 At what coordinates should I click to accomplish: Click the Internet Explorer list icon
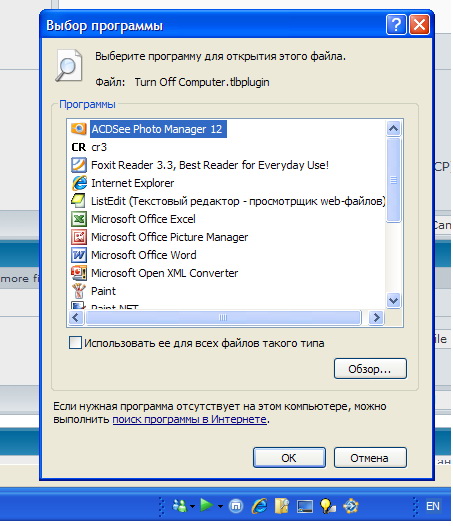(79, 183)
